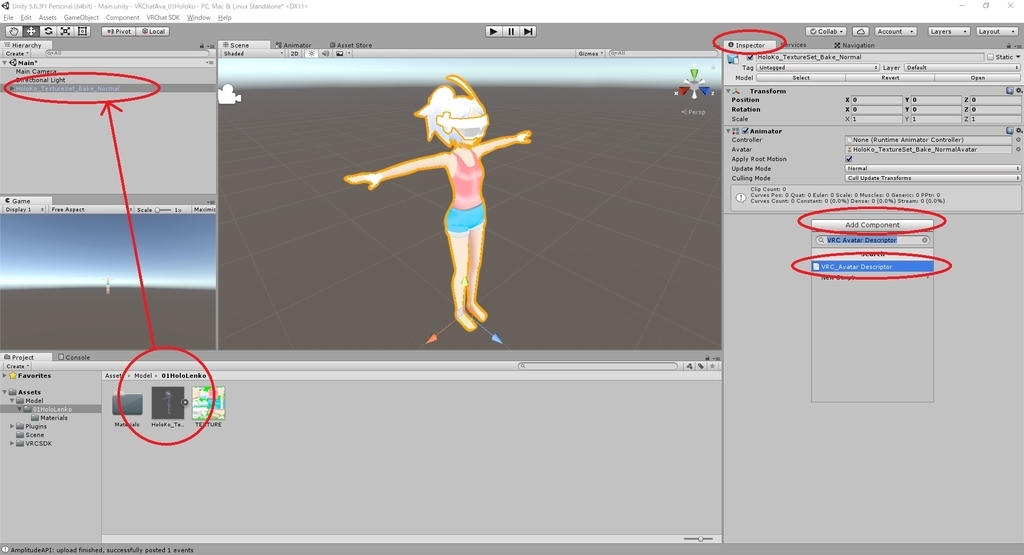Expand HoloKo_TextureSet_Bake_Normal in Hierarchy
1024x555 pixels.
tap(11, 88)
